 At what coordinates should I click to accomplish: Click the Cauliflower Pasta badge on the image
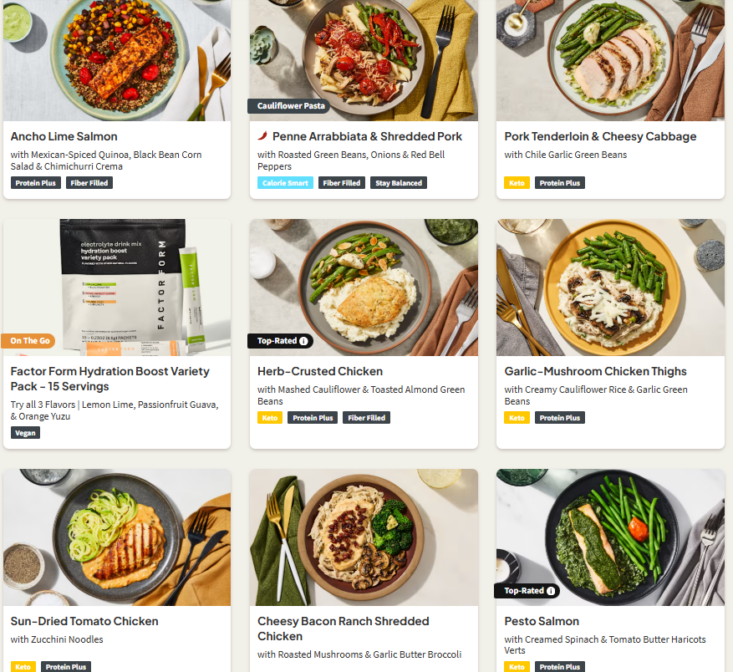[290, 106]
